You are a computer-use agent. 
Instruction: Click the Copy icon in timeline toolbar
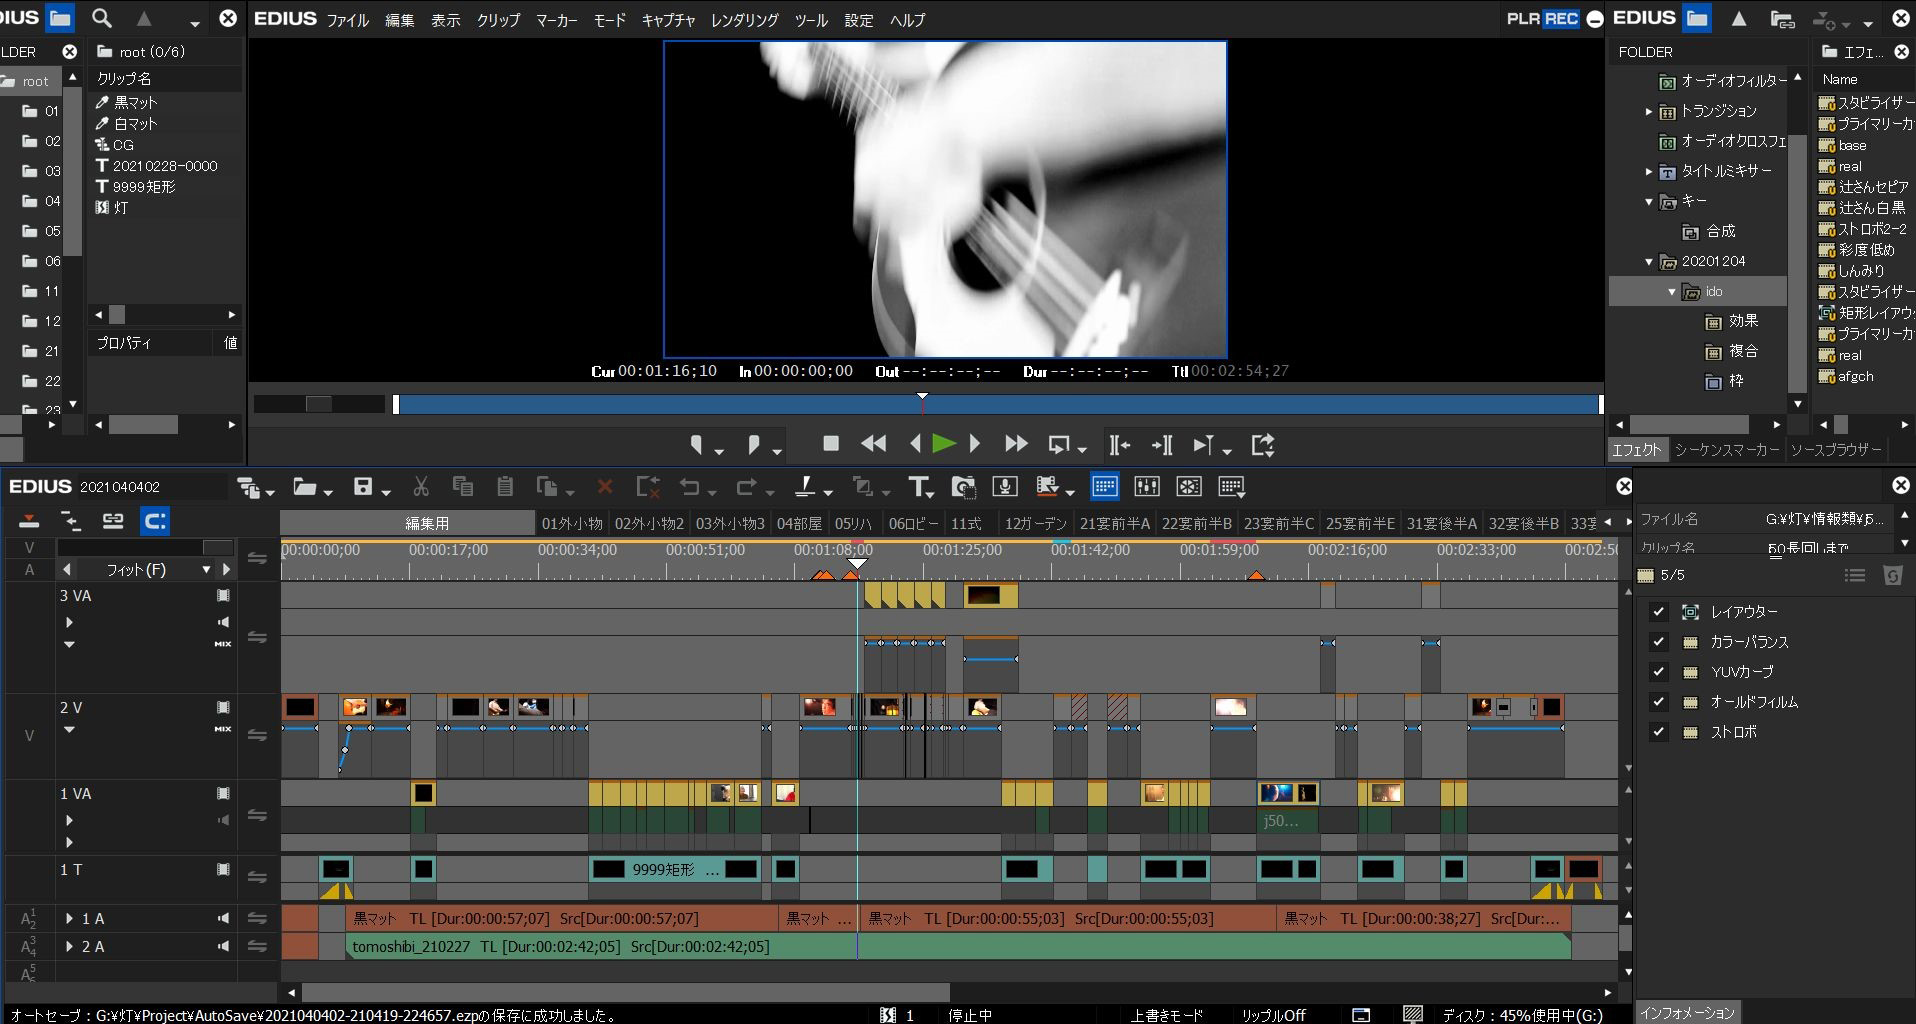point(463,487)
